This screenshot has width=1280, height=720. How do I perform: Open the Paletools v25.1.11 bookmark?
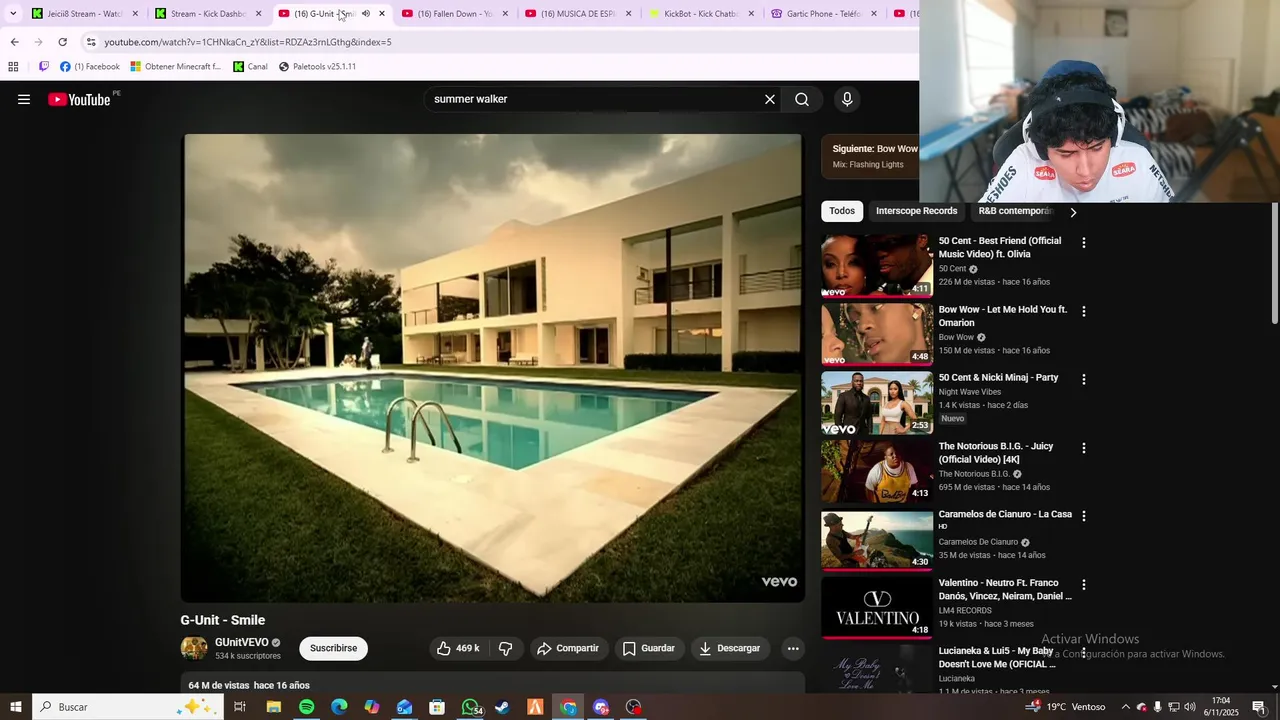tap(317, 67)
